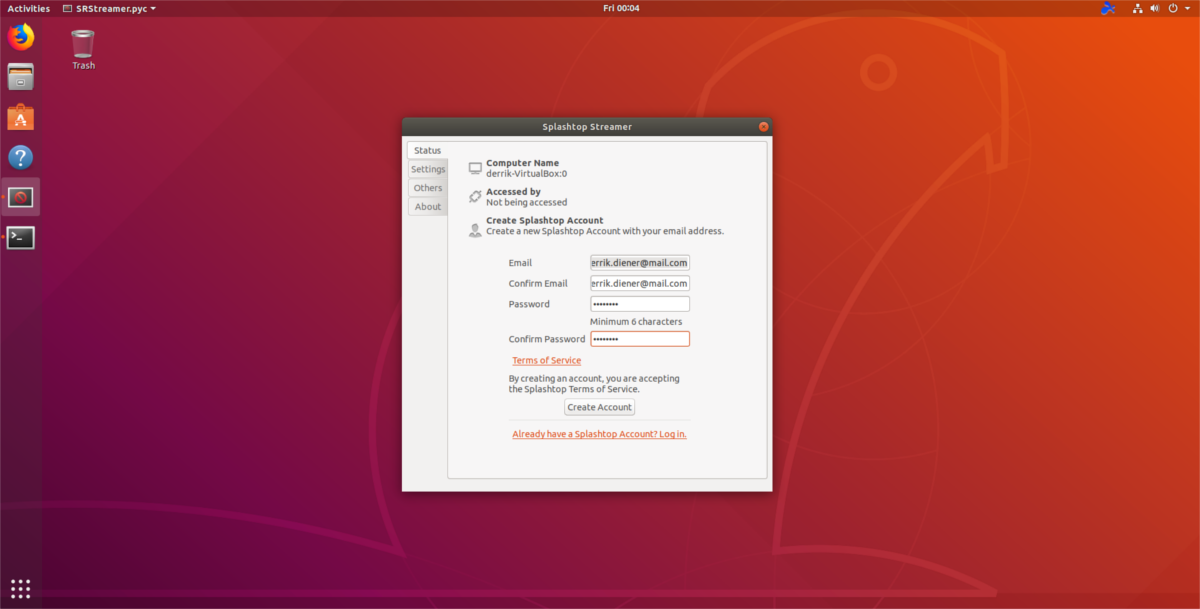Screen dimensions: 1200x609
Task: Click Activities in the top bar
Action: click(28, 8)
